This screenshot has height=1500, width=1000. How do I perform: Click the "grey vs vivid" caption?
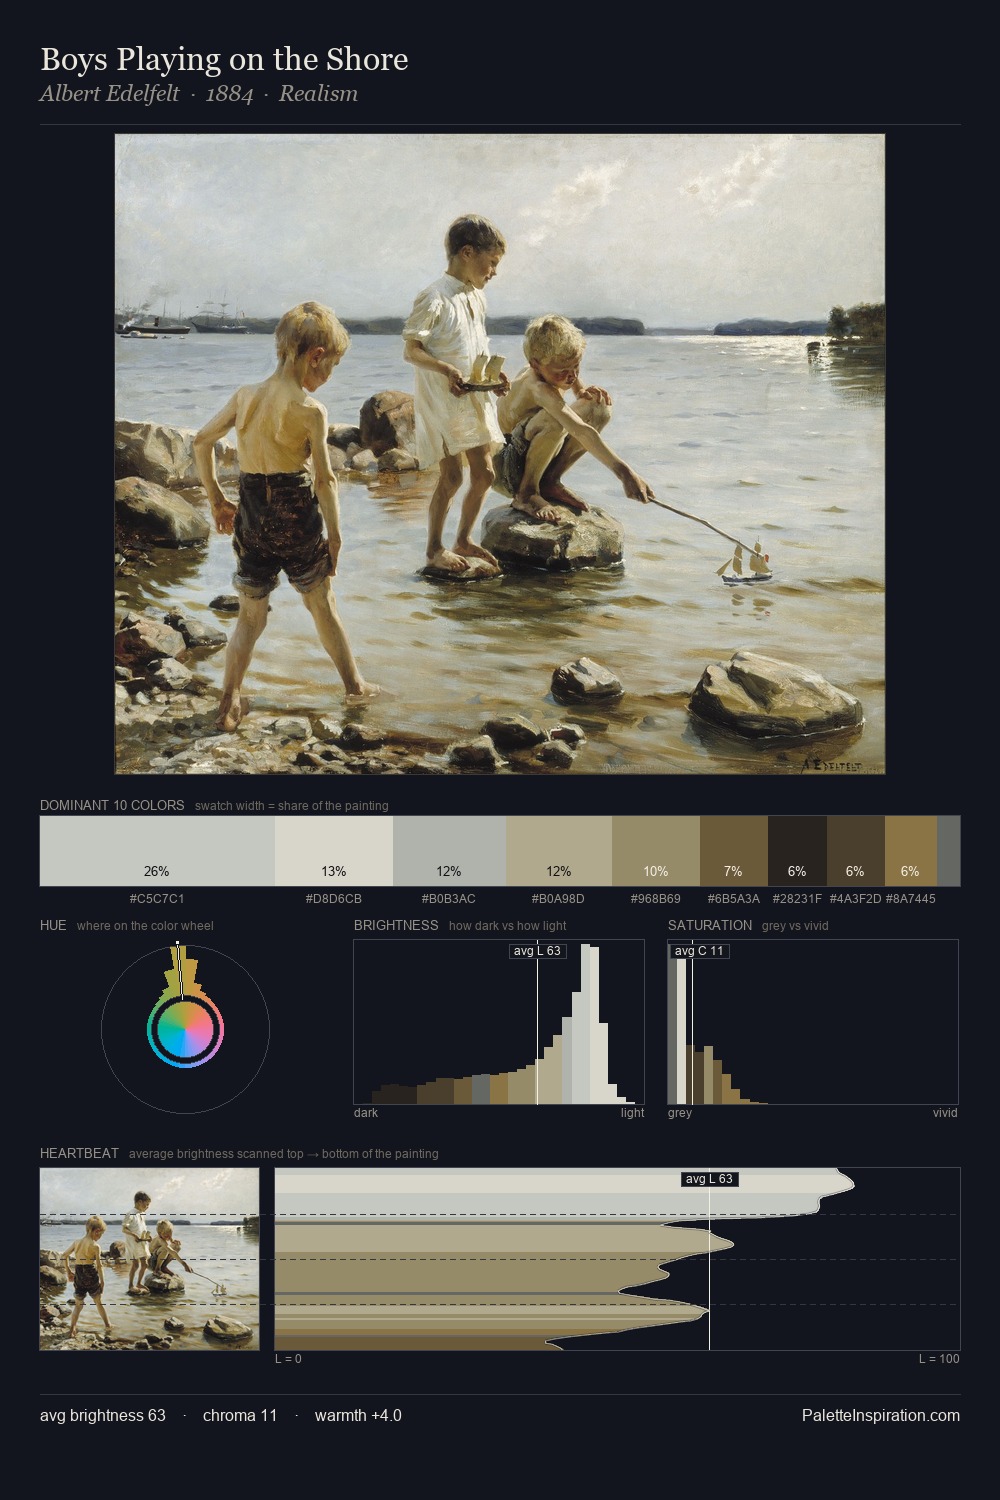[x=795, y=925]
